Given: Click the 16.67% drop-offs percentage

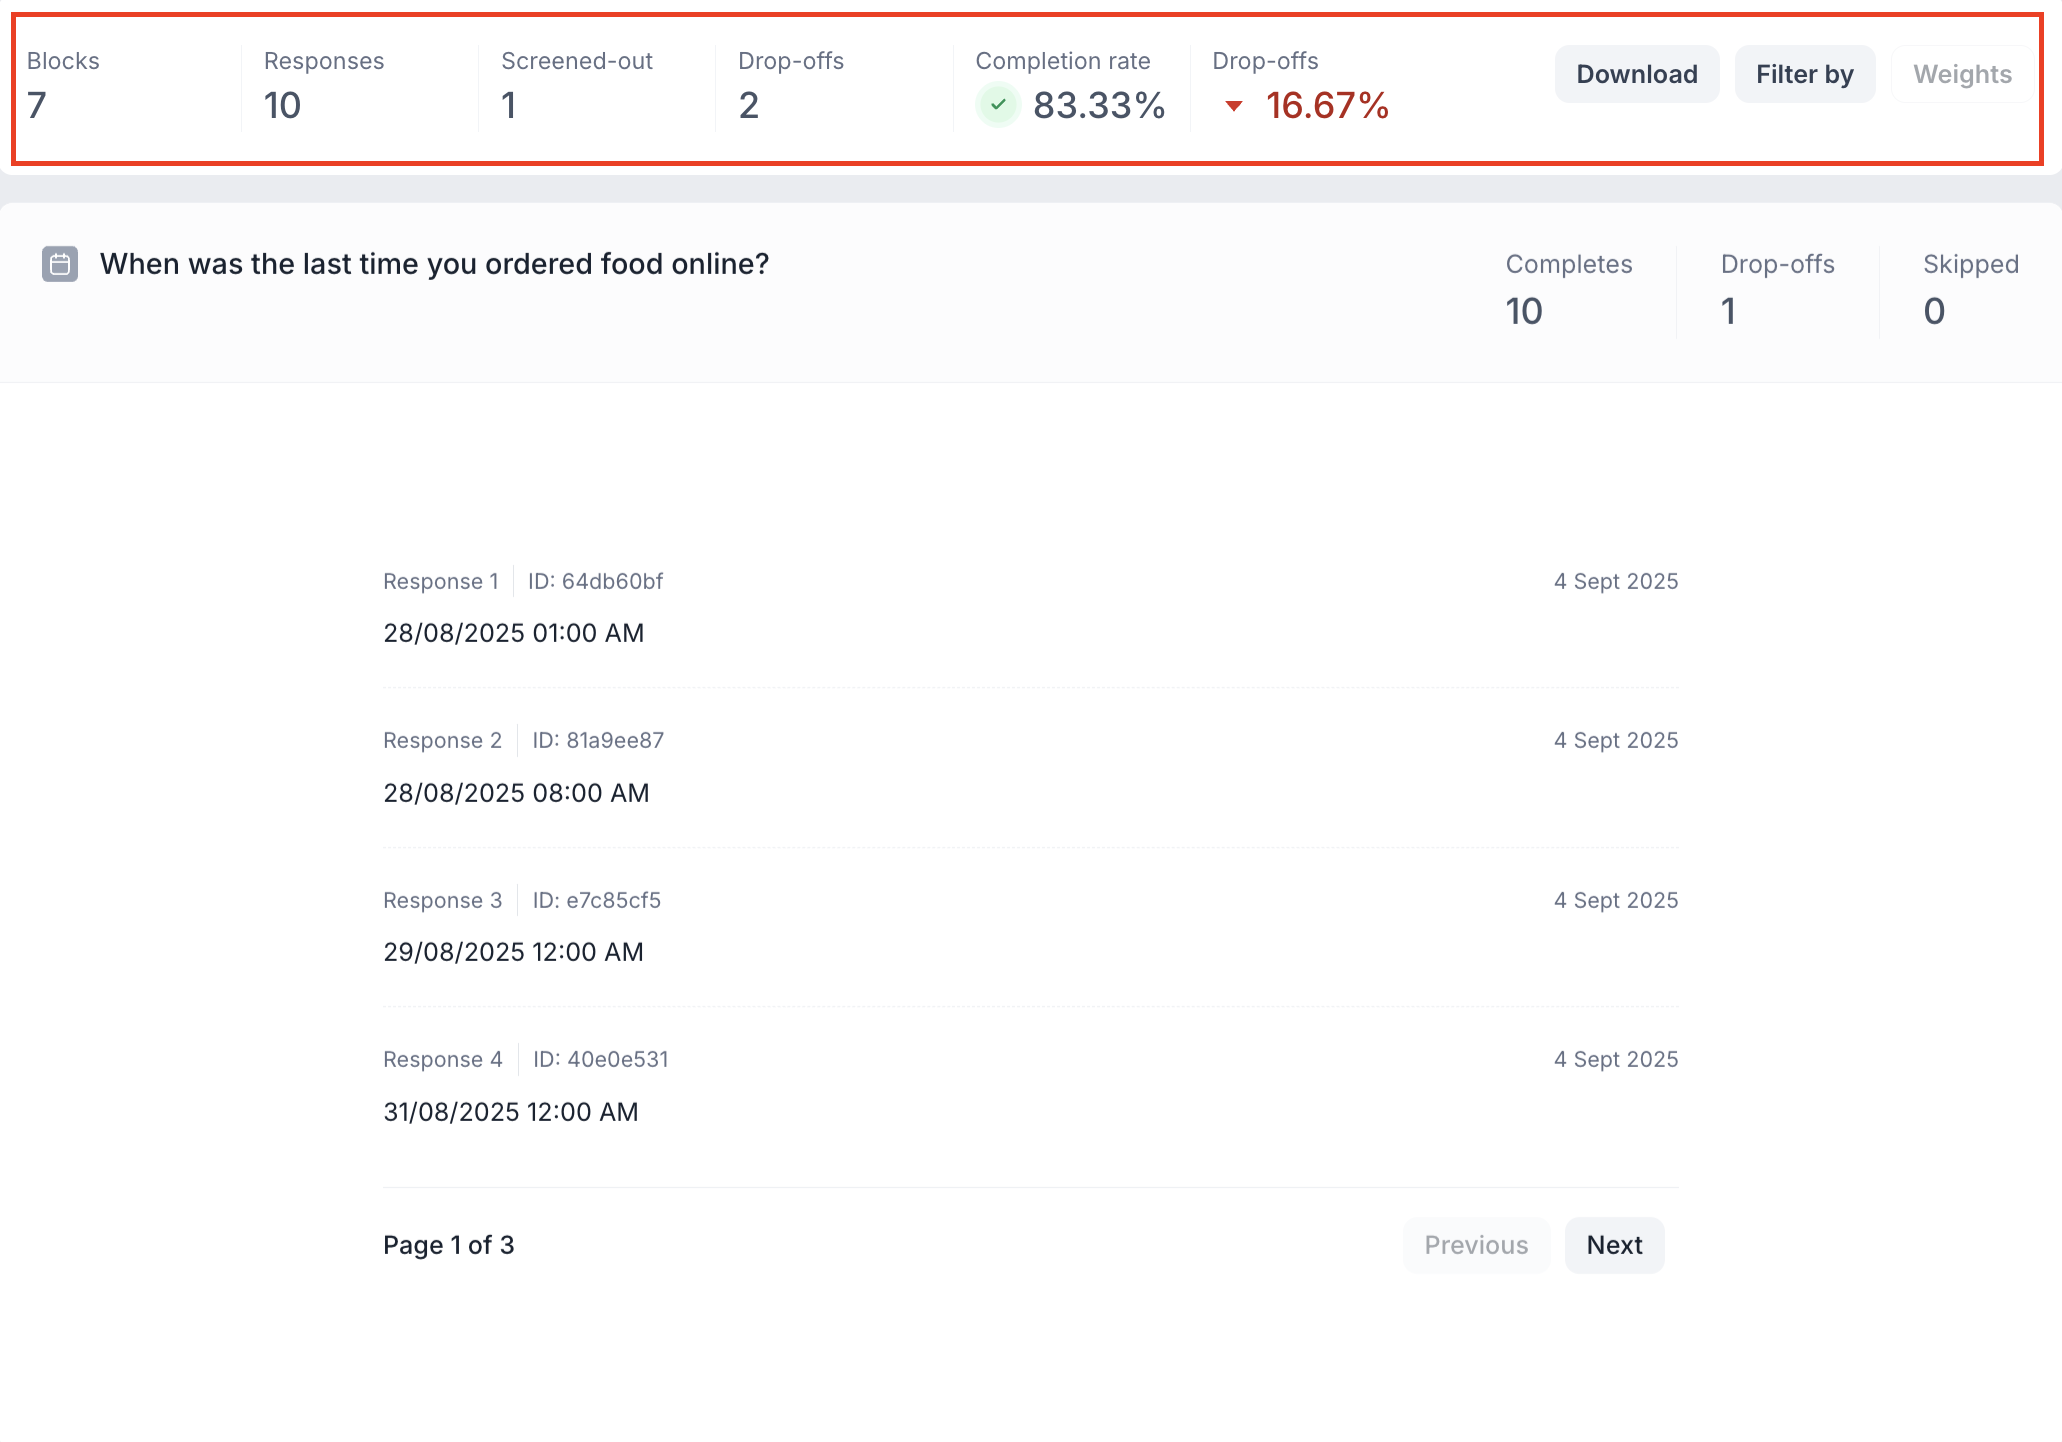Looking at the screenshot, I should coord(1326,105).
